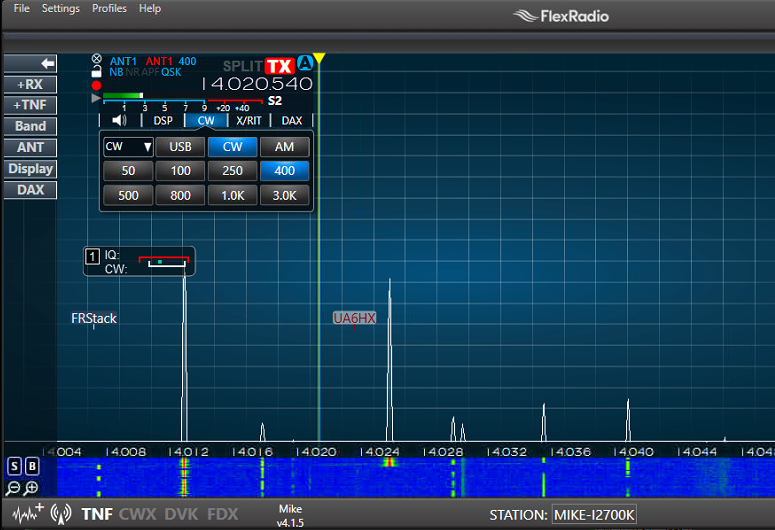Viewport: 775px width, 530px height.
Task: Toggle DVK in bottom bar
Action: (181, 514)
